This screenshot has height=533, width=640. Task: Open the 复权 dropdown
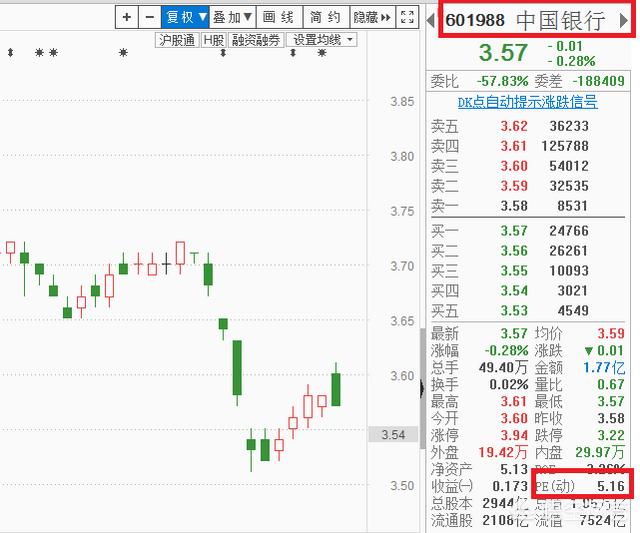point(185,17)
